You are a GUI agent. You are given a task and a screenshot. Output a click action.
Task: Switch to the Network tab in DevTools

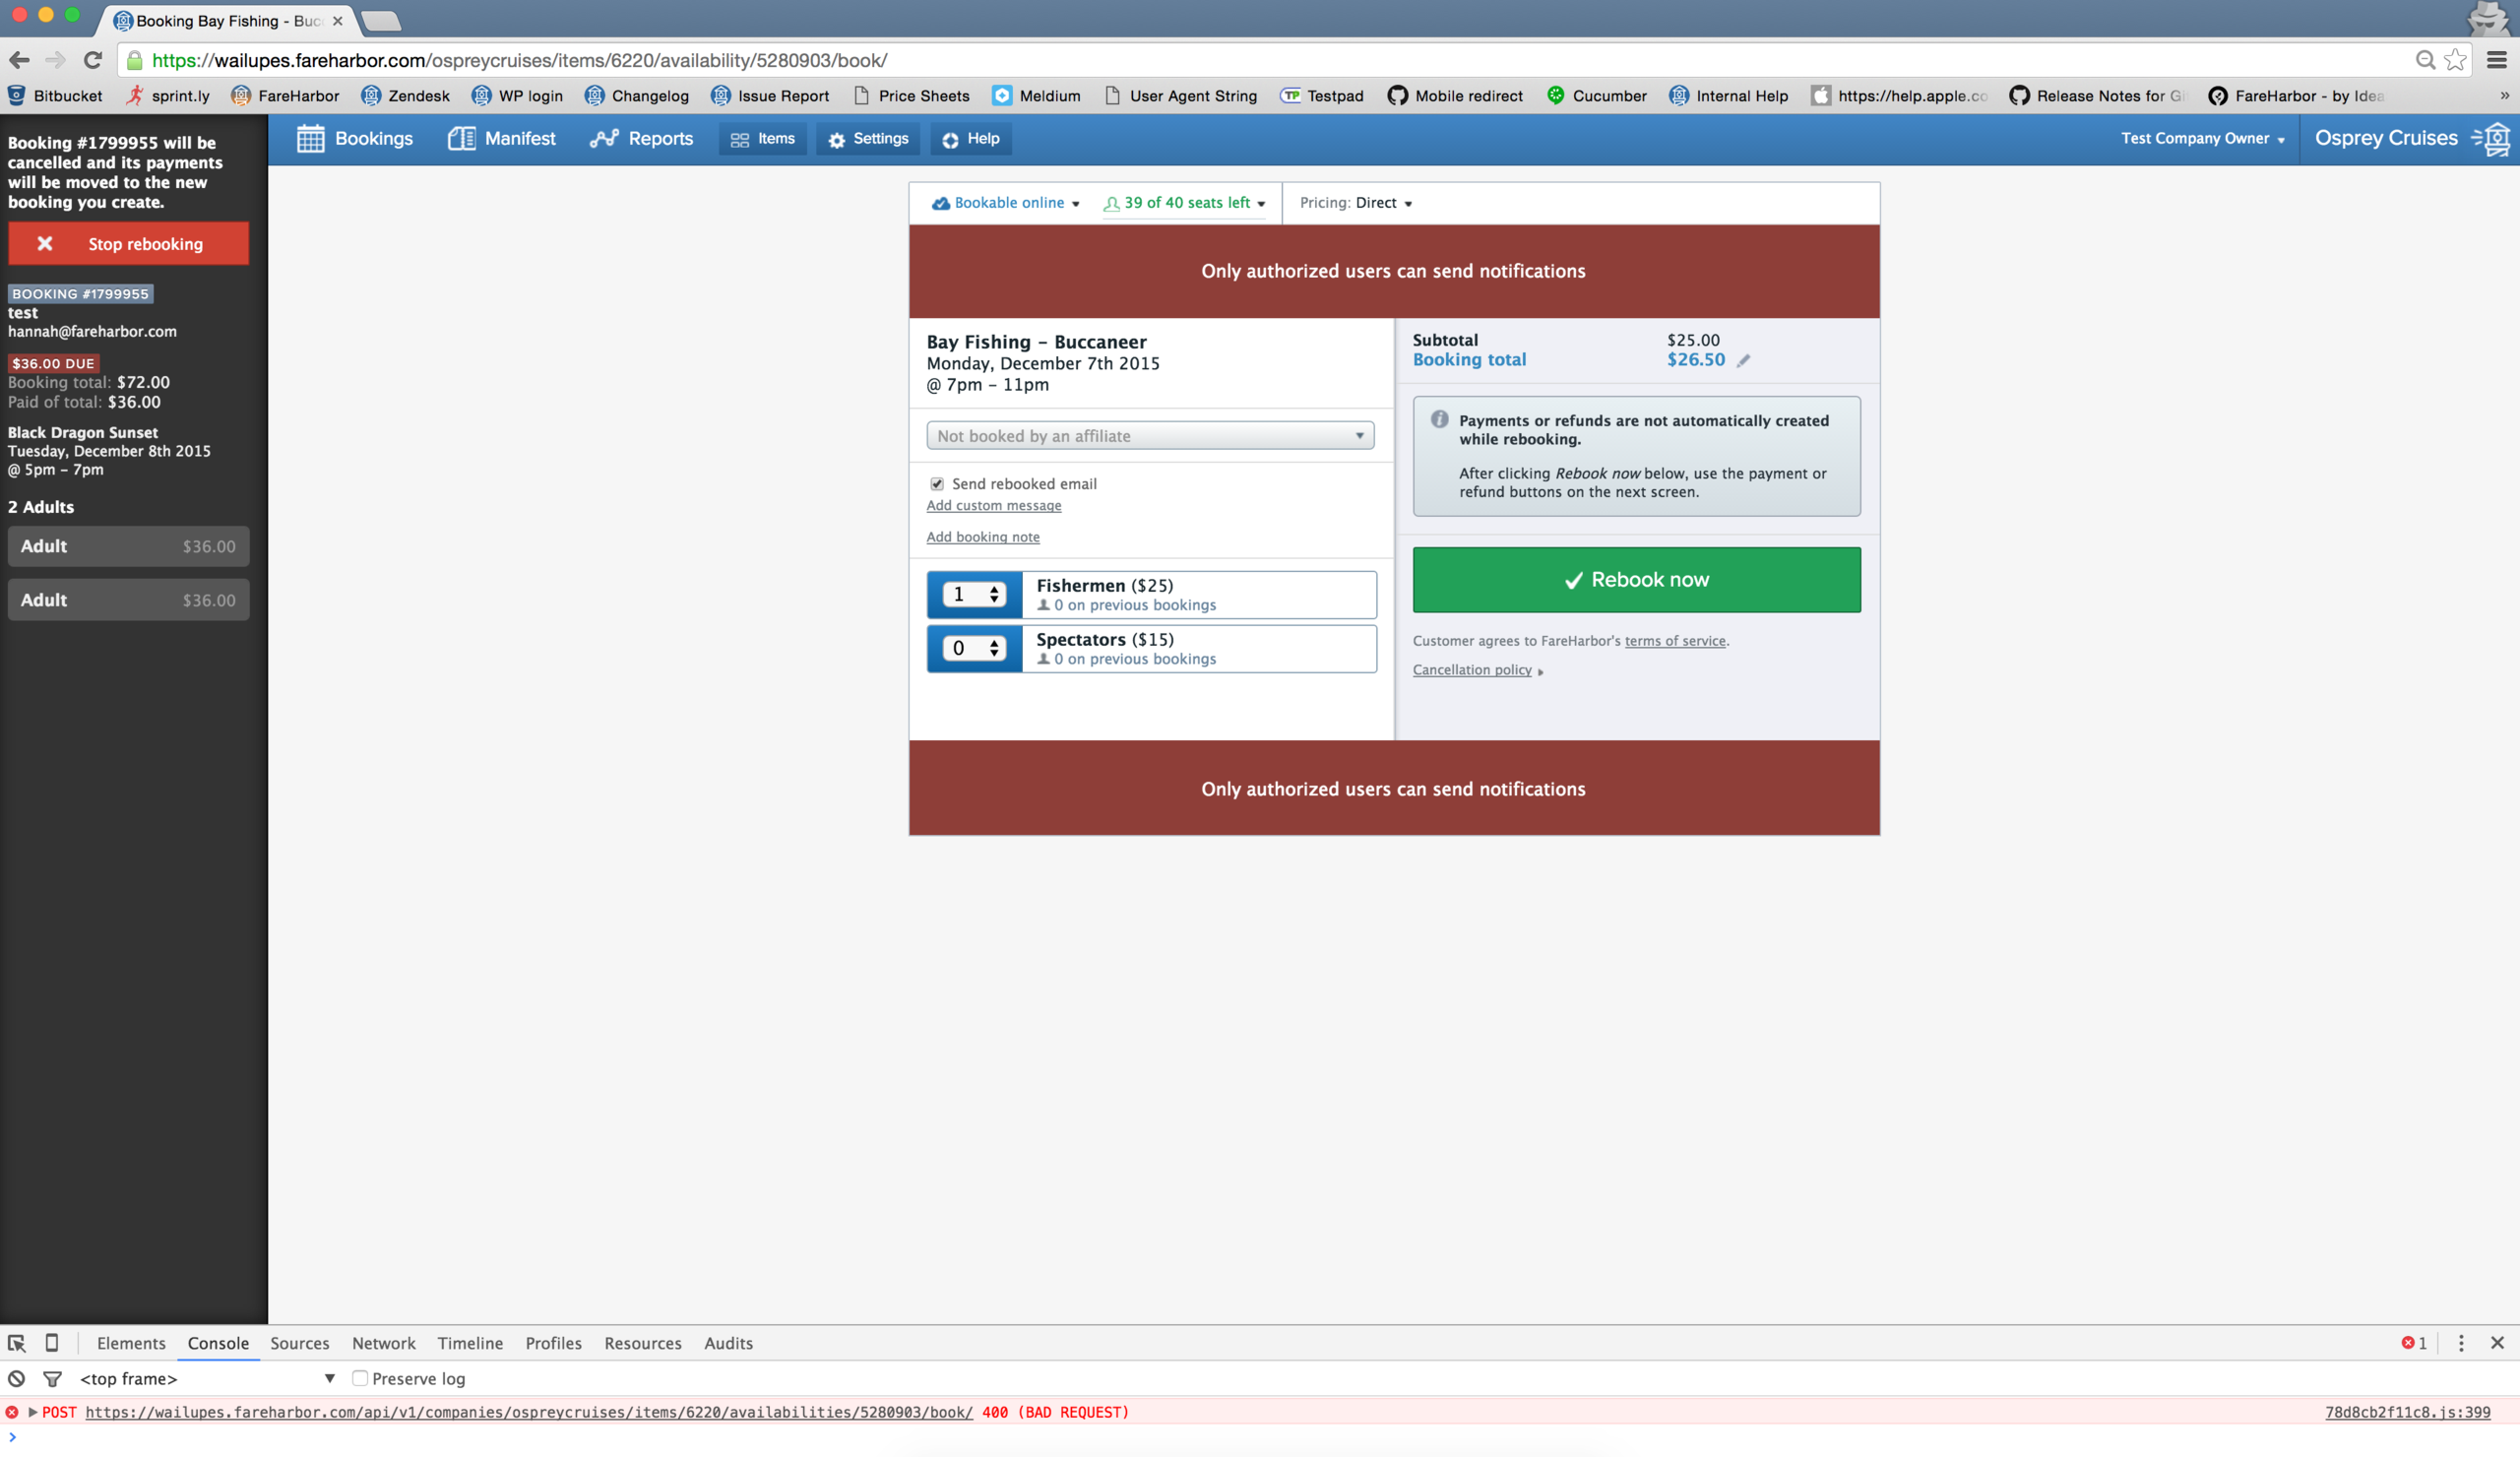[x=383, y=1343]
